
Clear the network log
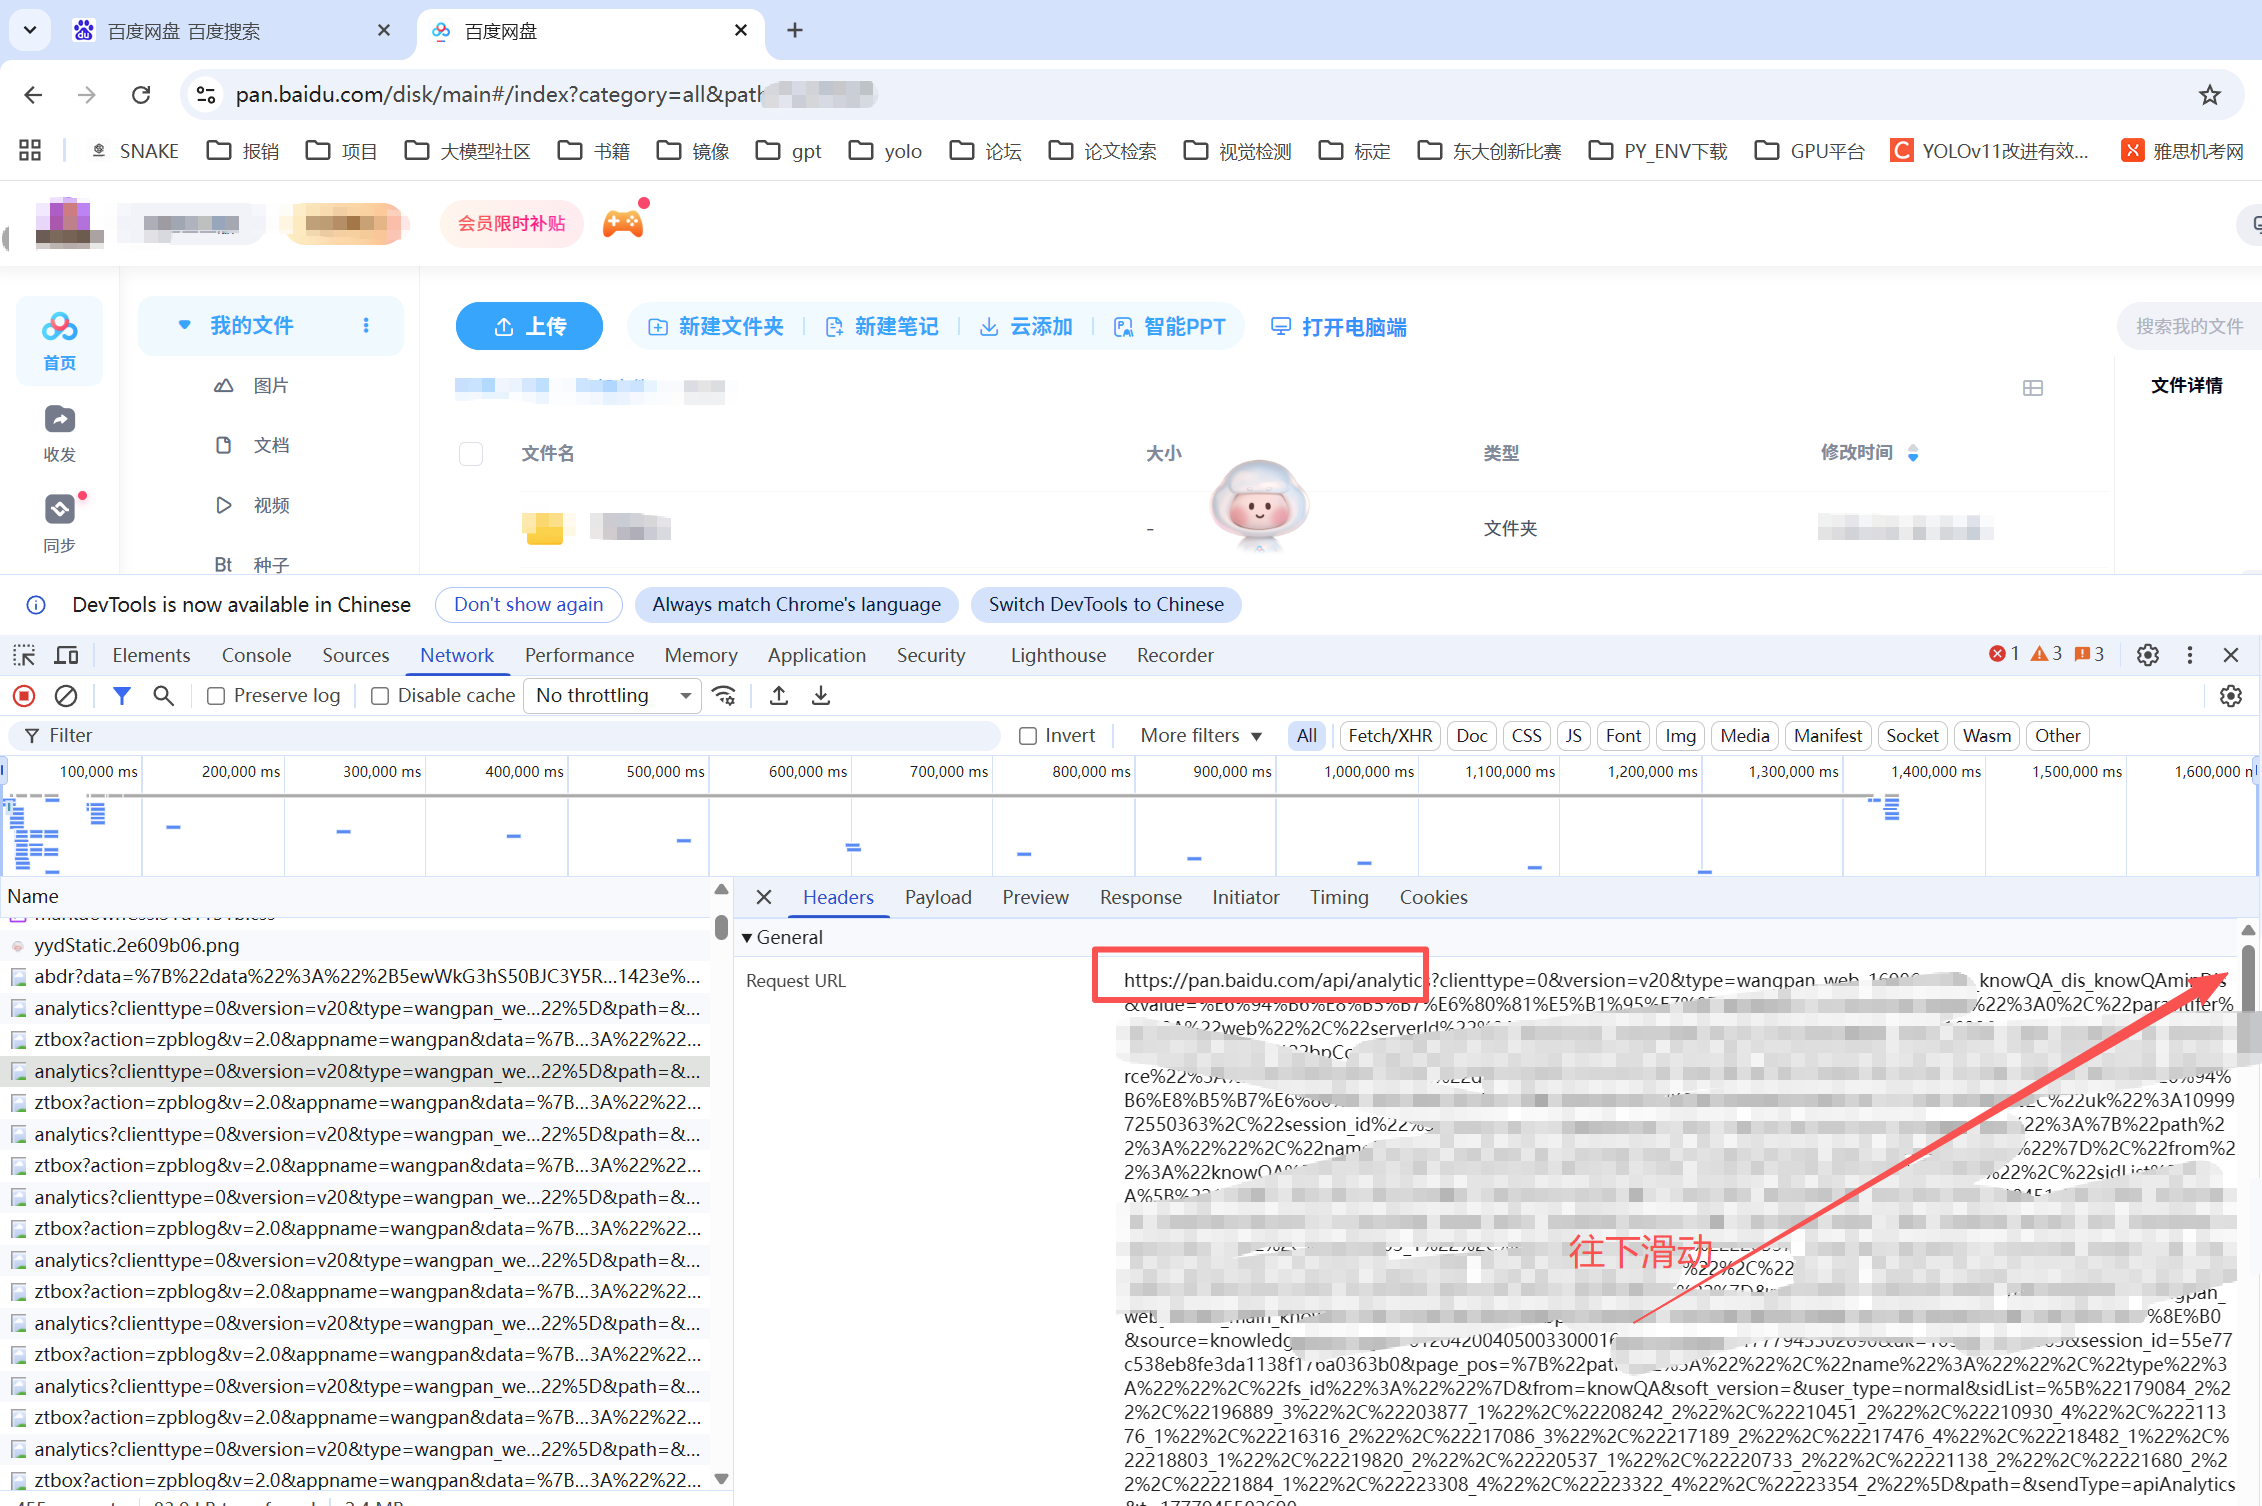click(x=66, y=696)
